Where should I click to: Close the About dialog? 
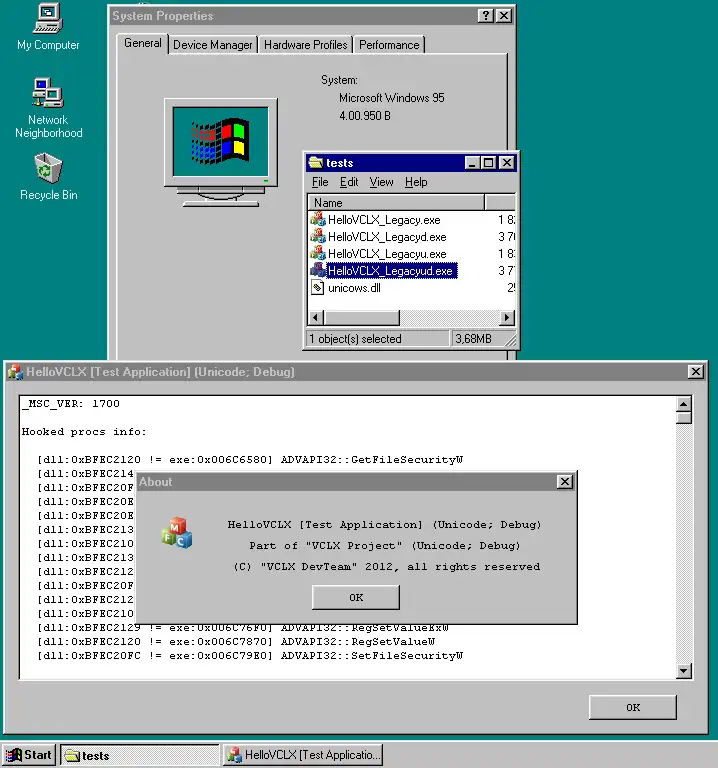(x=565, y=482)
